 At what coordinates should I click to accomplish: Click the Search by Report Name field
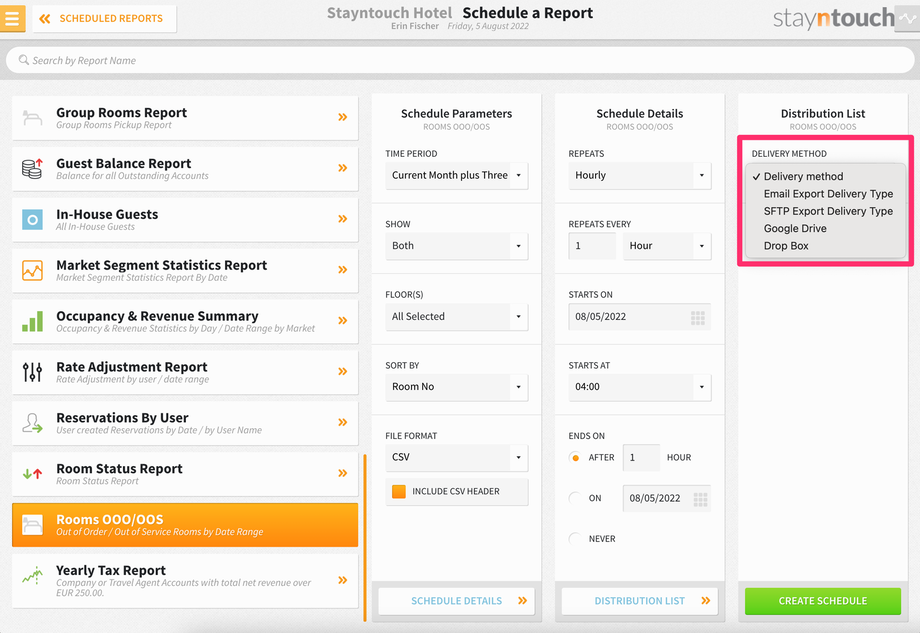click(460, 60)
